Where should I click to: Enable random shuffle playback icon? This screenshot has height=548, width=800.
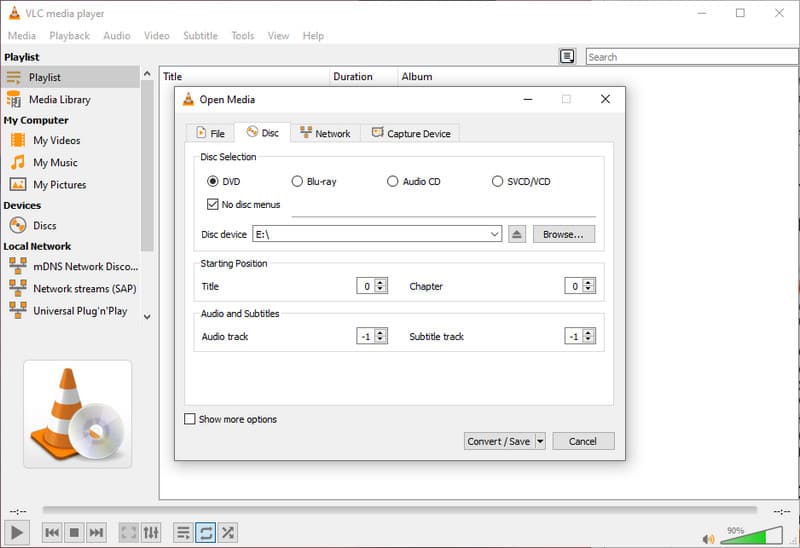(x=227, y=533)
